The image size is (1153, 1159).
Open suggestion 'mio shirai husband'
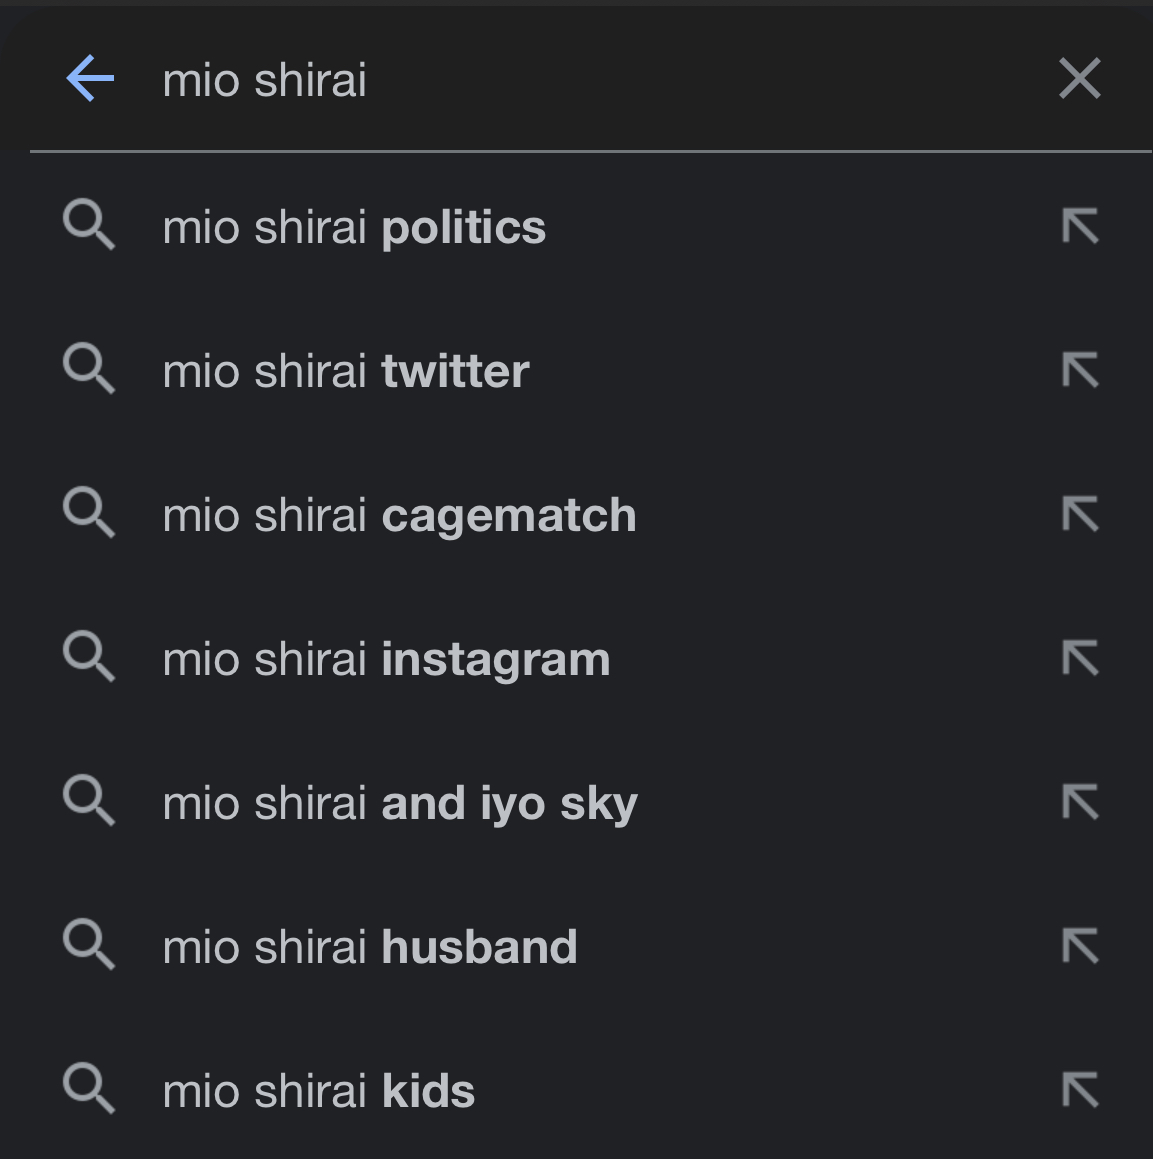576,947
